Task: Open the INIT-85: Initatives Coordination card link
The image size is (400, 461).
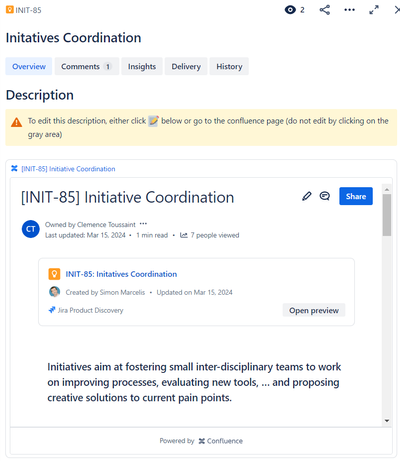Action: coord(121,274)
